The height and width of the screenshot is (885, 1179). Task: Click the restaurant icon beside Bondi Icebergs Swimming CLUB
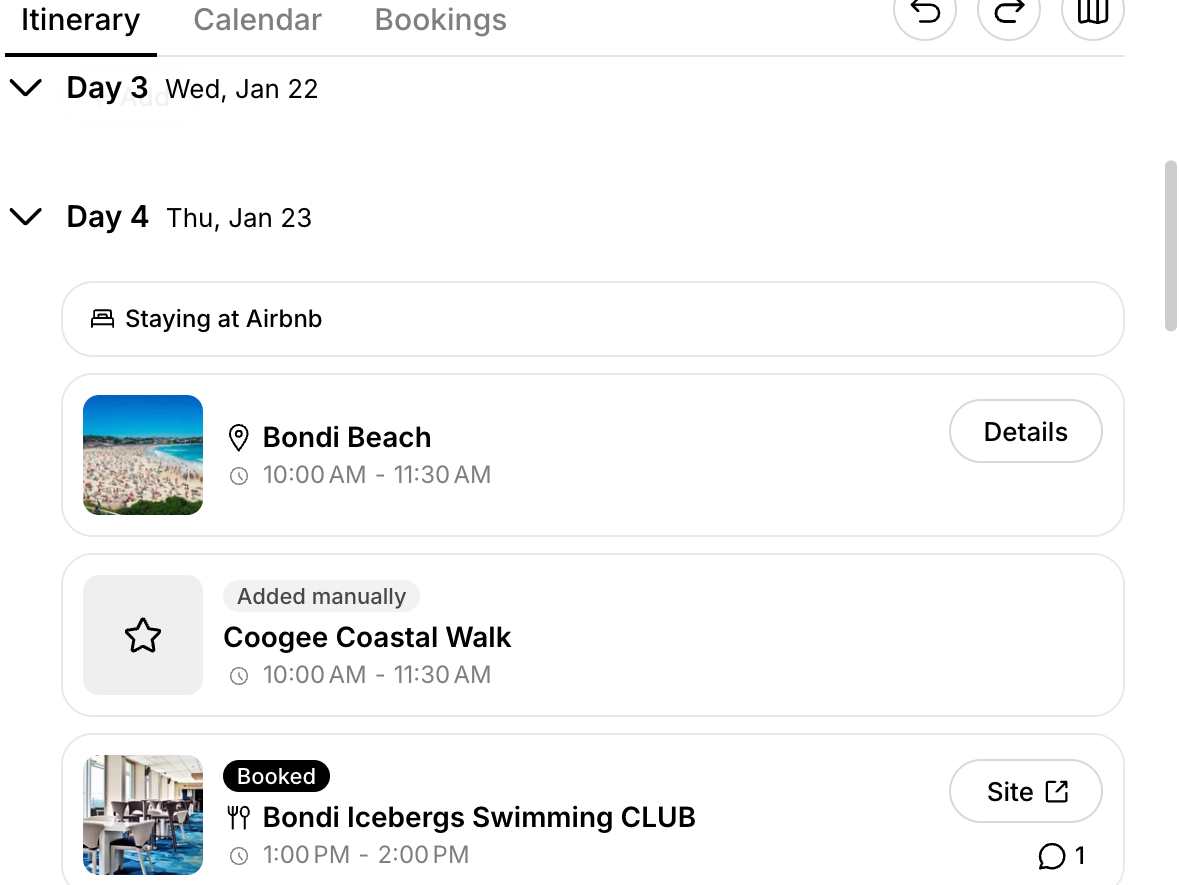click(x=238, y=817)
